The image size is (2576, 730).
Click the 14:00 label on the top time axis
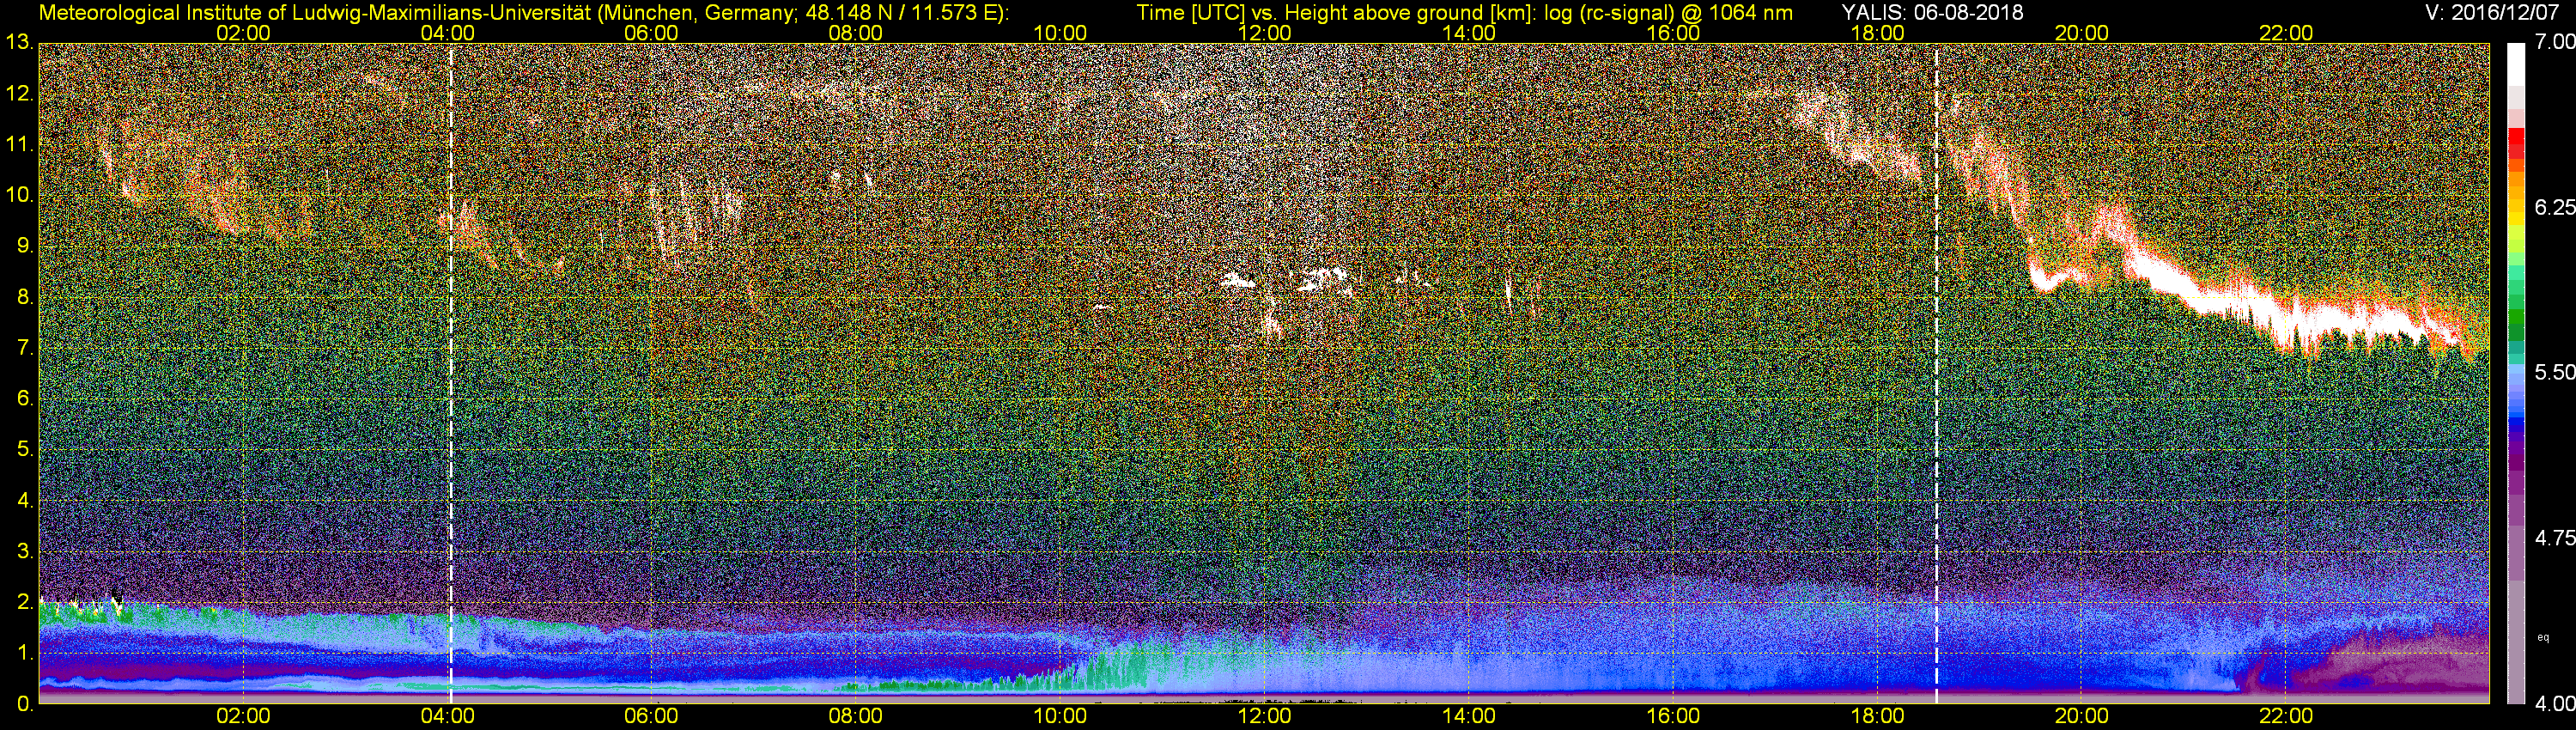pyautogui.click(x=1469, y=33)
